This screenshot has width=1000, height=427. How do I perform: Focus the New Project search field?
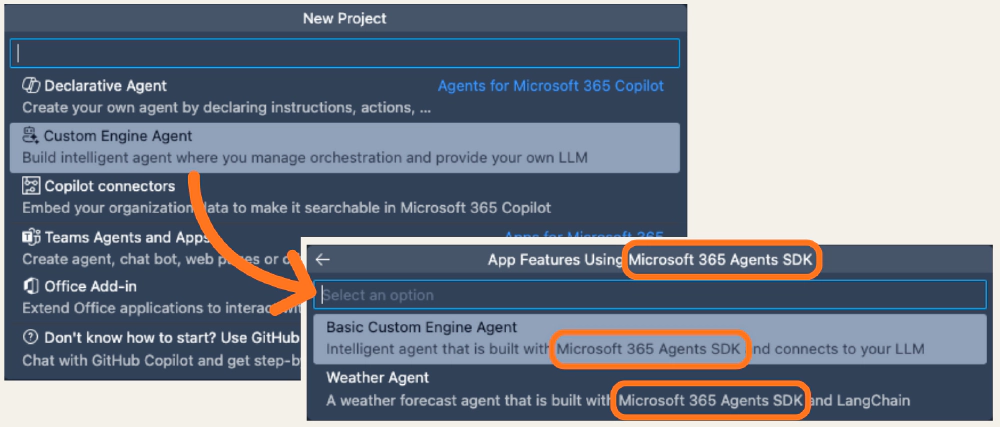click(x=345, y=53)
